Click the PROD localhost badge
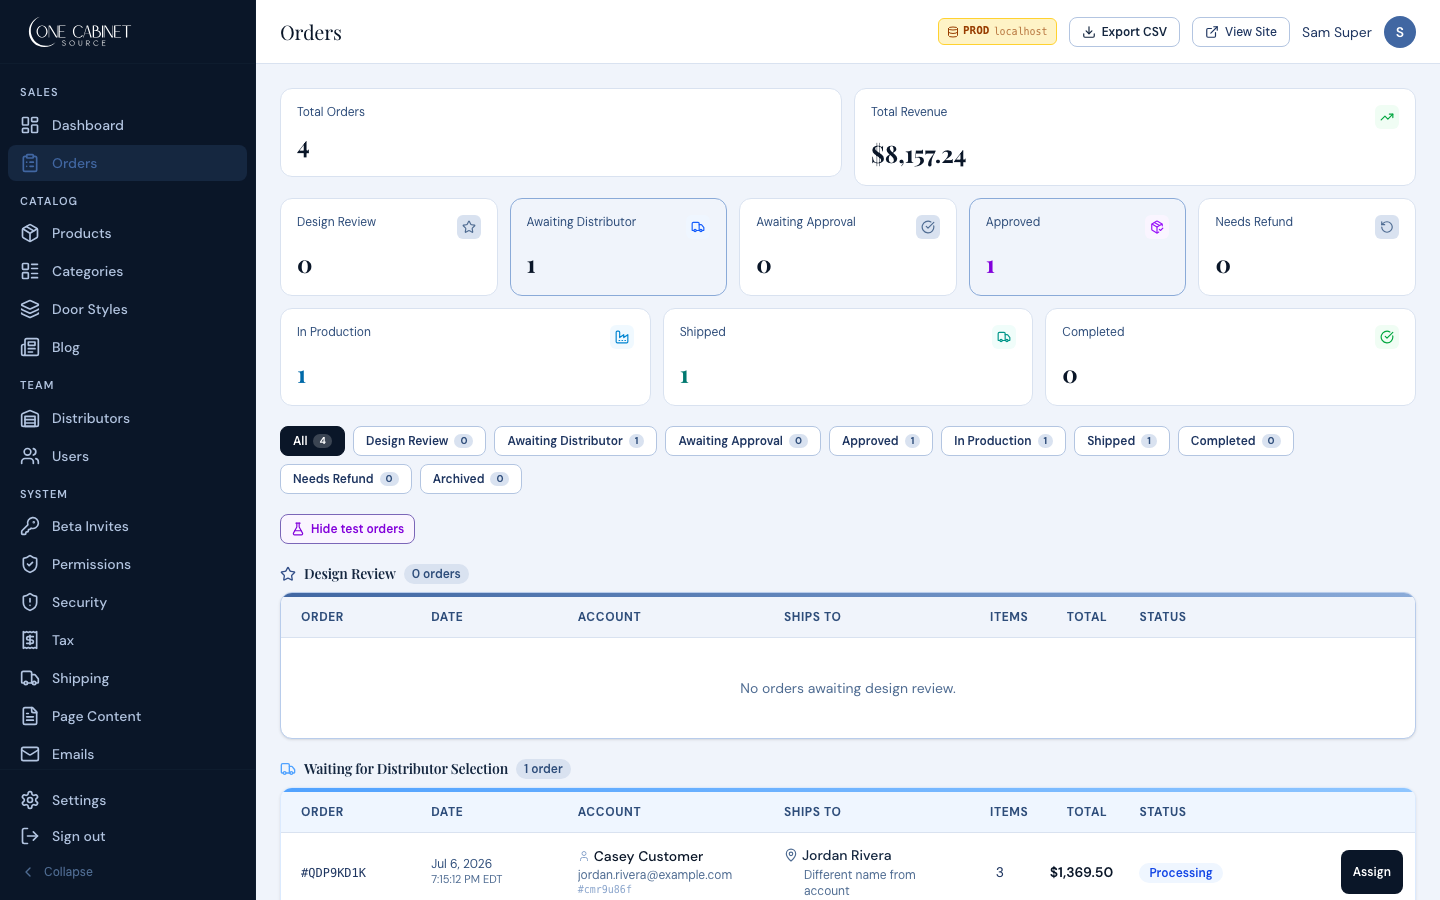The height and width of the screenshot is (900, 1440). (997, 32)
